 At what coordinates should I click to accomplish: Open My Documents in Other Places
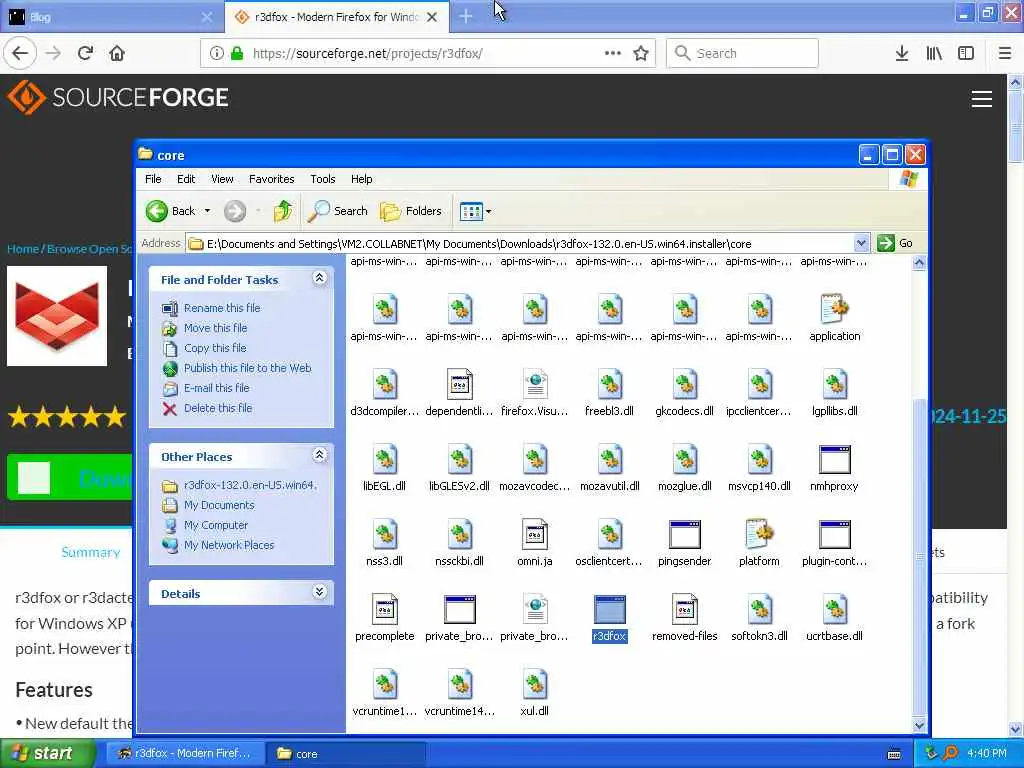click(x=219, y=505)
